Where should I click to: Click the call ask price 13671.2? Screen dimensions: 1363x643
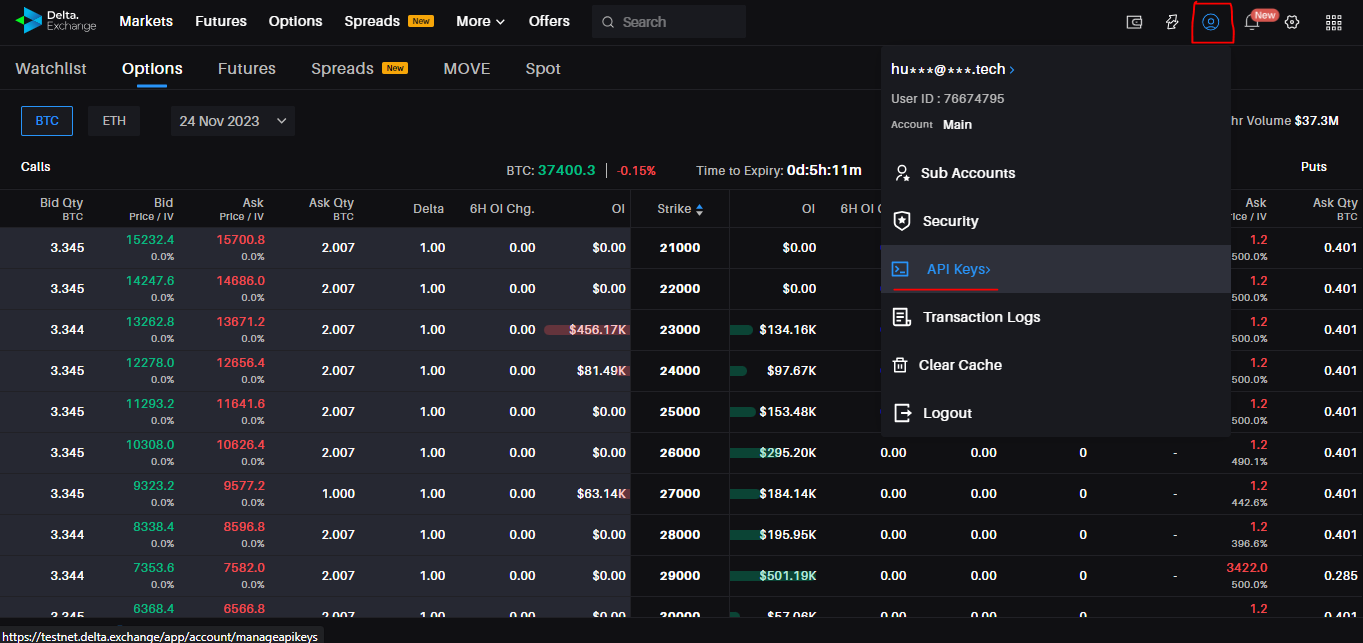pos(241,322)
